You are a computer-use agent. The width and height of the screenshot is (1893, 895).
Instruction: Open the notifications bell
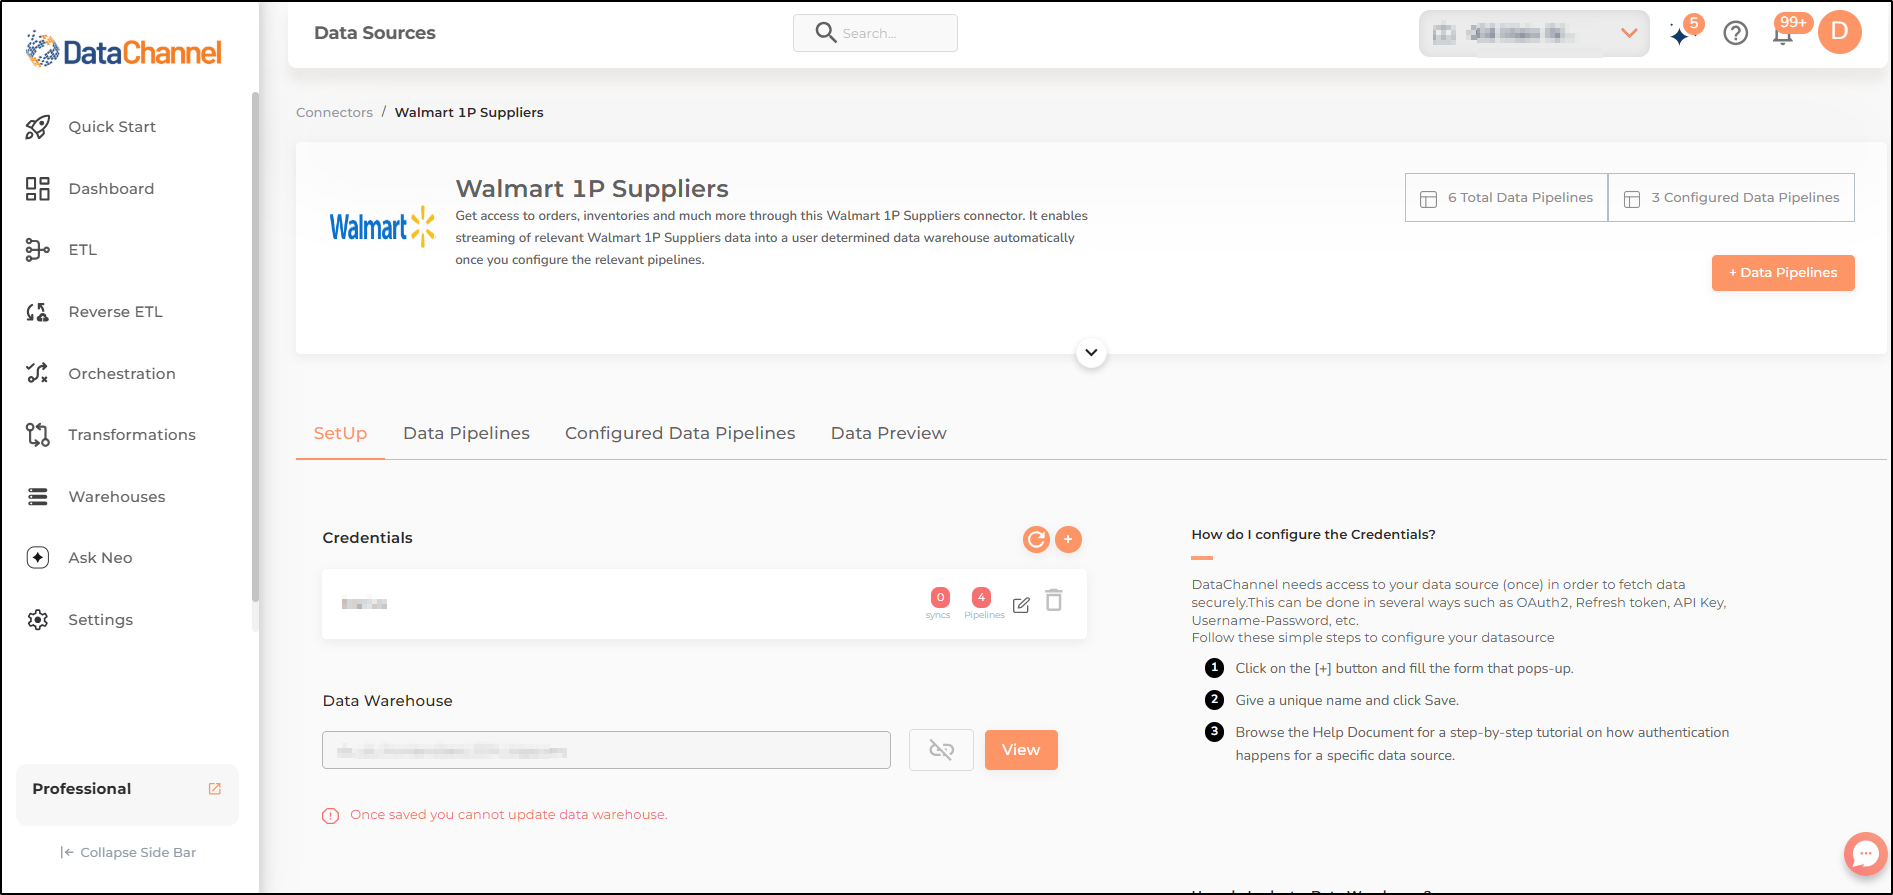click(1783, 34)
